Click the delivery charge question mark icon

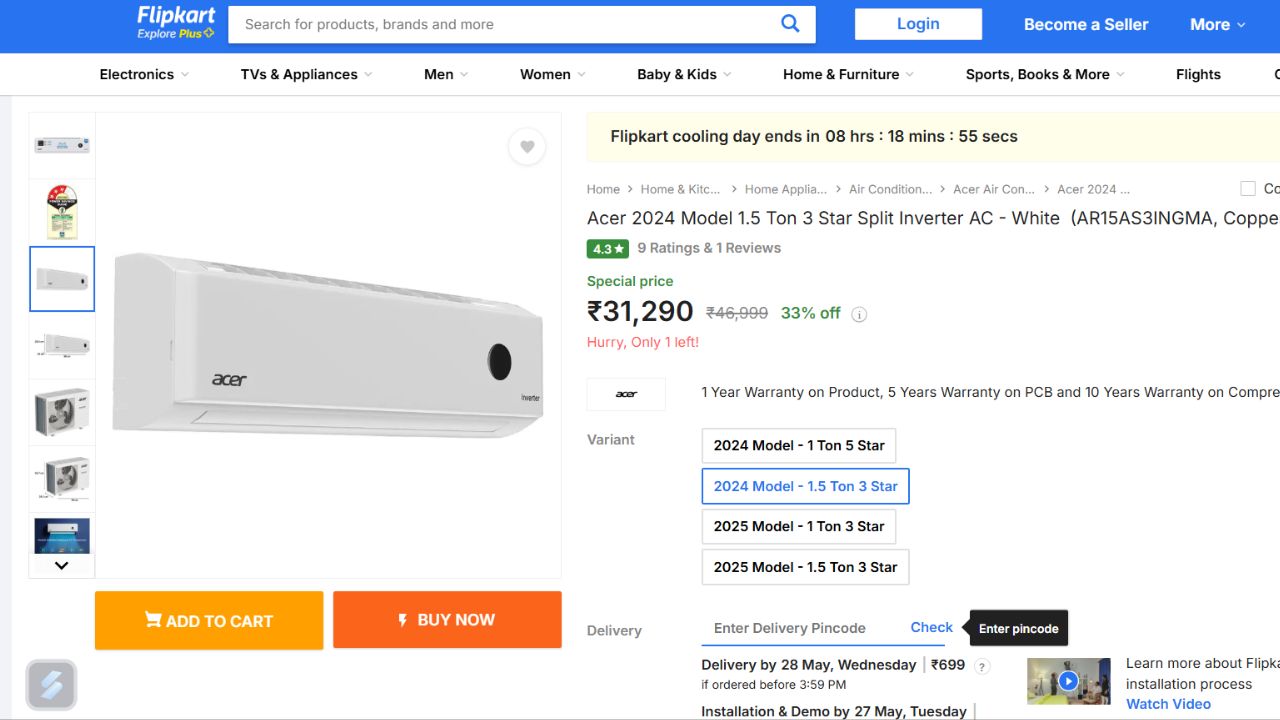[x=982, y=667]
